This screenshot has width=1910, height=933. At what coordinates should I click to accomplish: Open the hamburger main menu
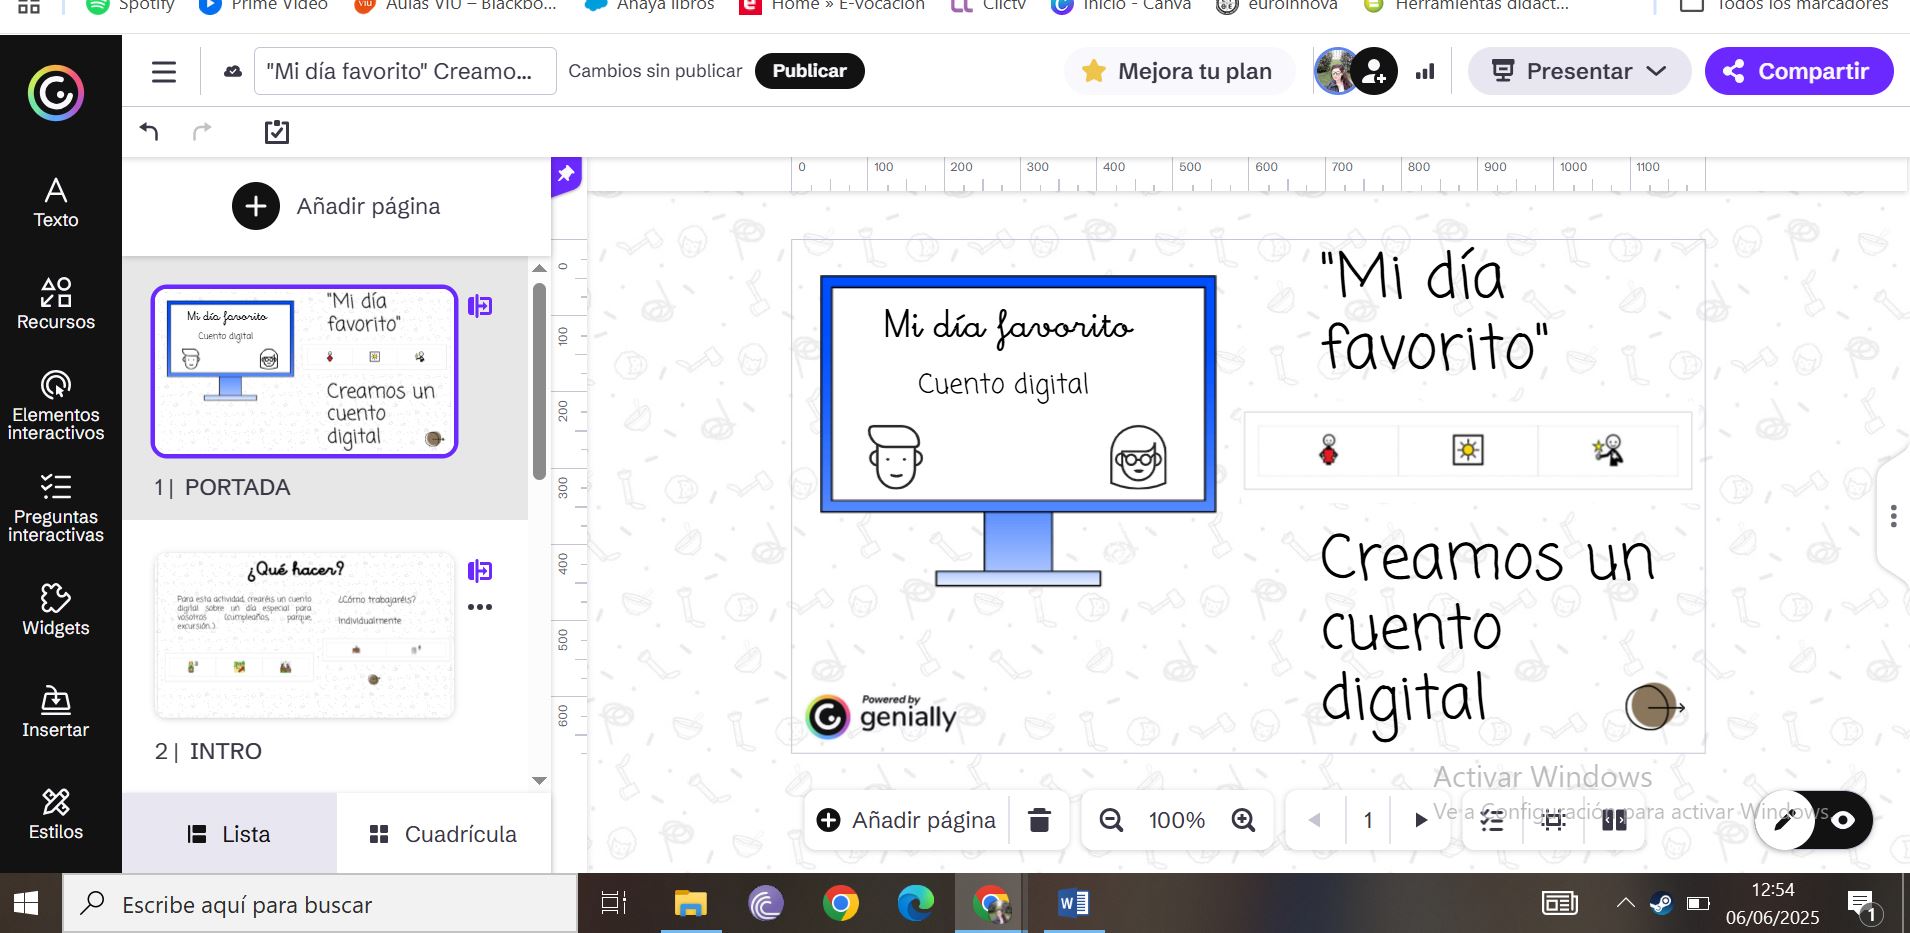(164, 72)
